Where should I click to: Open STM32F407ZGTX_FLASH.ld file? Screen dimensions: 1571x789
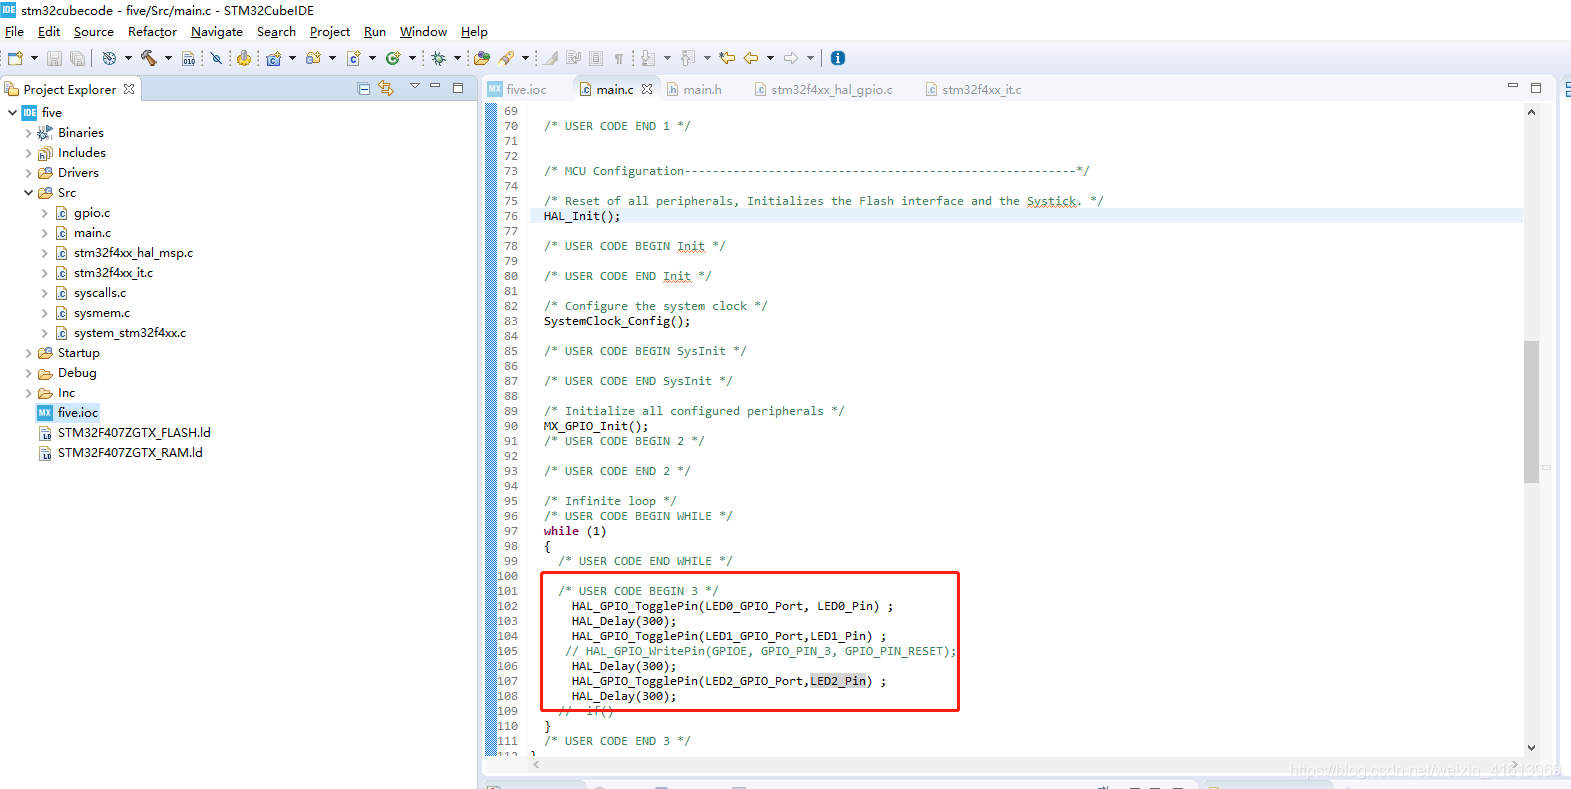[134, 433]
